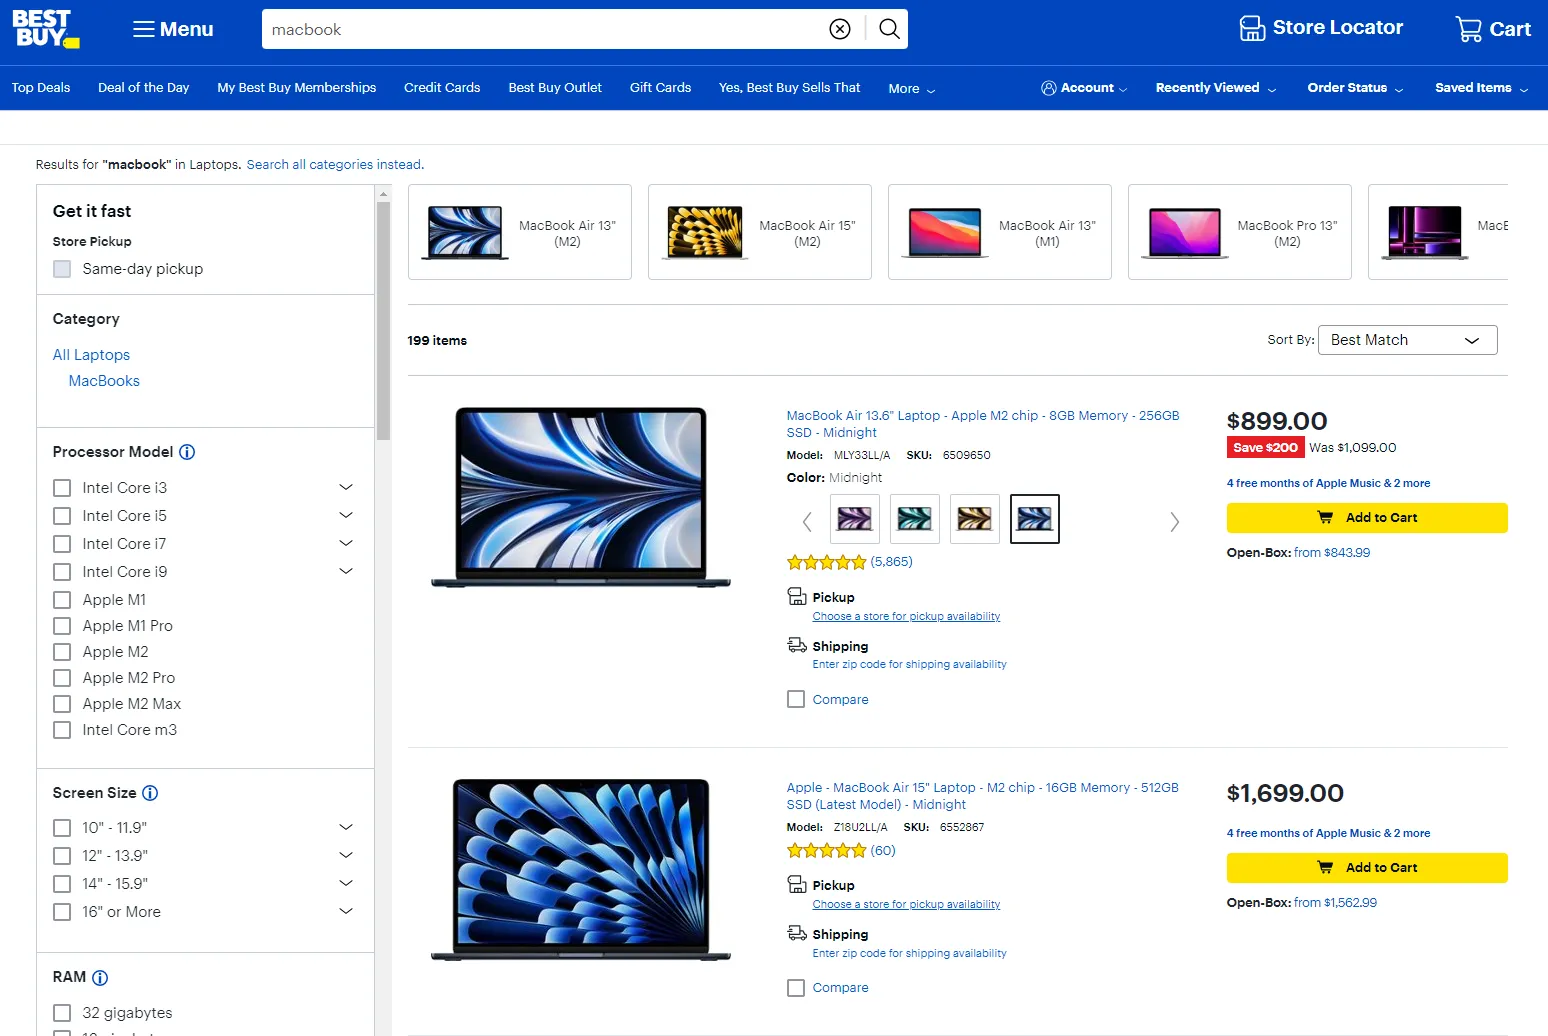Screen dimensions: 1548x1036
Task: Choose the Midnight color swatch
Action: click(x=1035, y=519)
